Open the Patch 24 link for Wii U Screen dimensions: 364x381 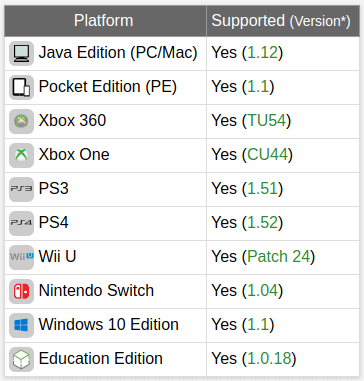pyautogui.click(x=279, y=257)
